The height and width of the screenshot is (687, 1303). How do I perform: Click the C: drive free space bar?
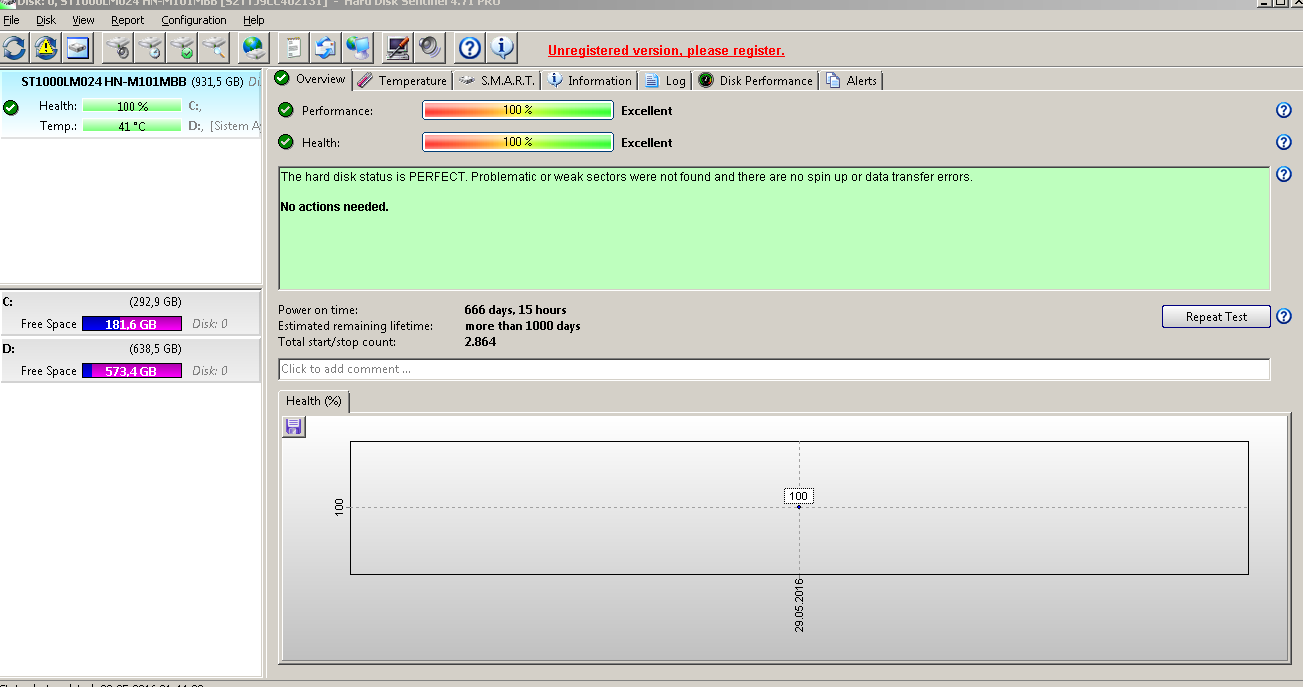coord(132,324)
